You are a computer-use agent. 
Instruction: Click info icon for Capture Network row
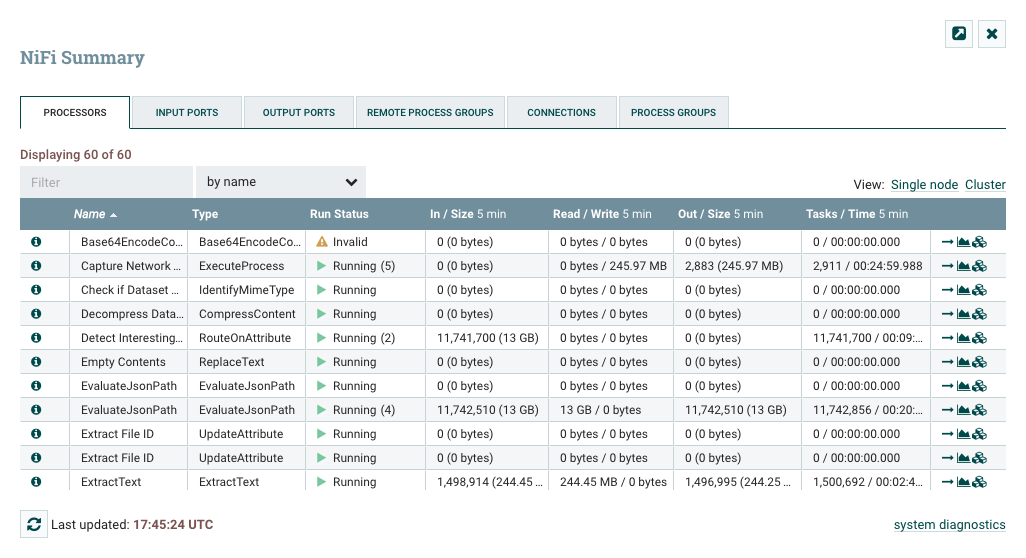click(x=36, y=266)
